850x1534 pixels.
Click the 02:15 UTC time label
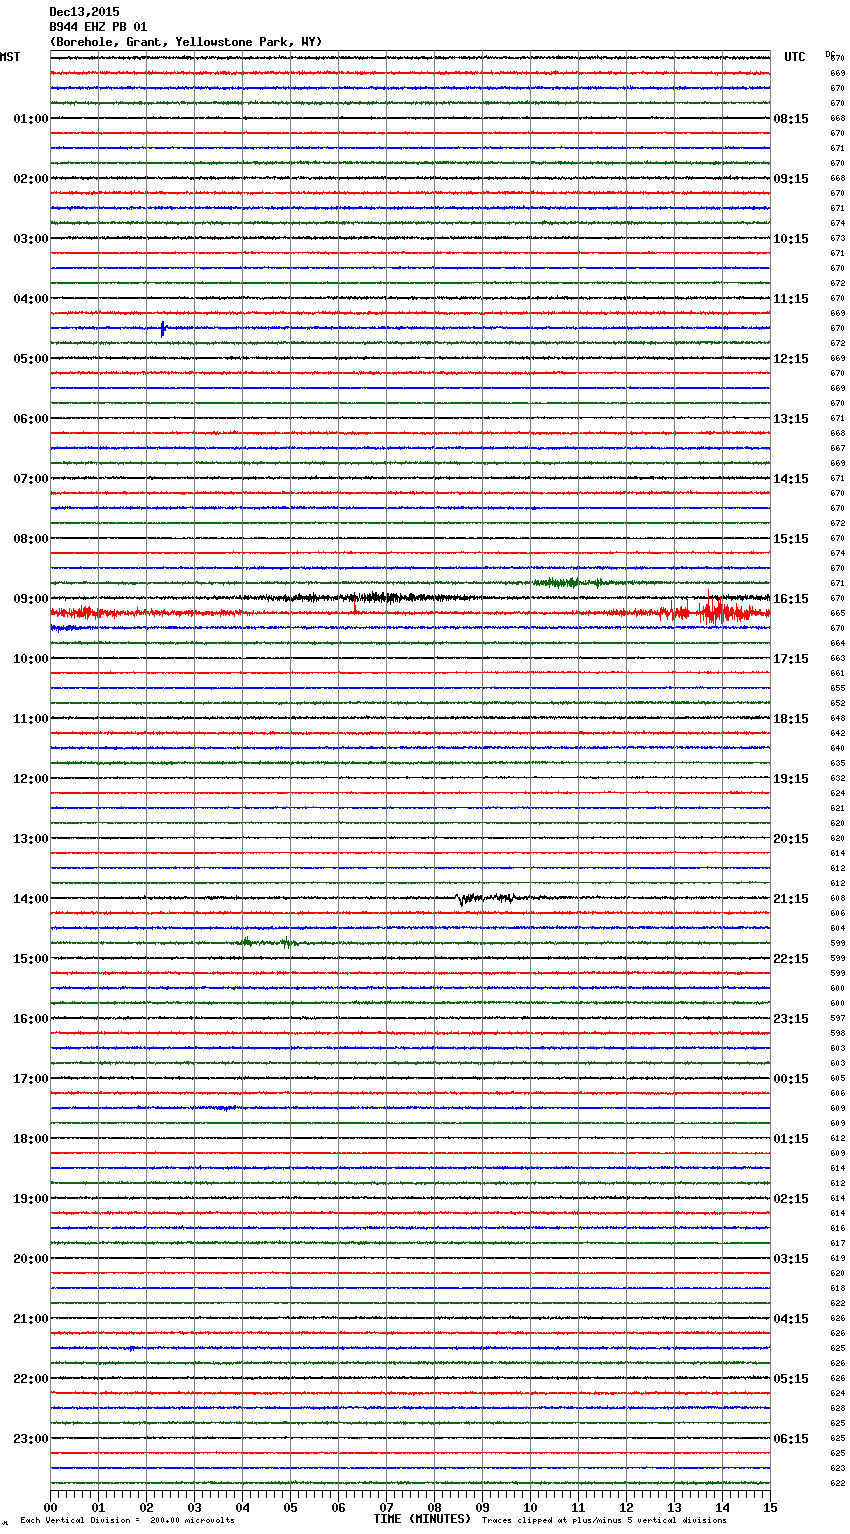pos(791,1199)
